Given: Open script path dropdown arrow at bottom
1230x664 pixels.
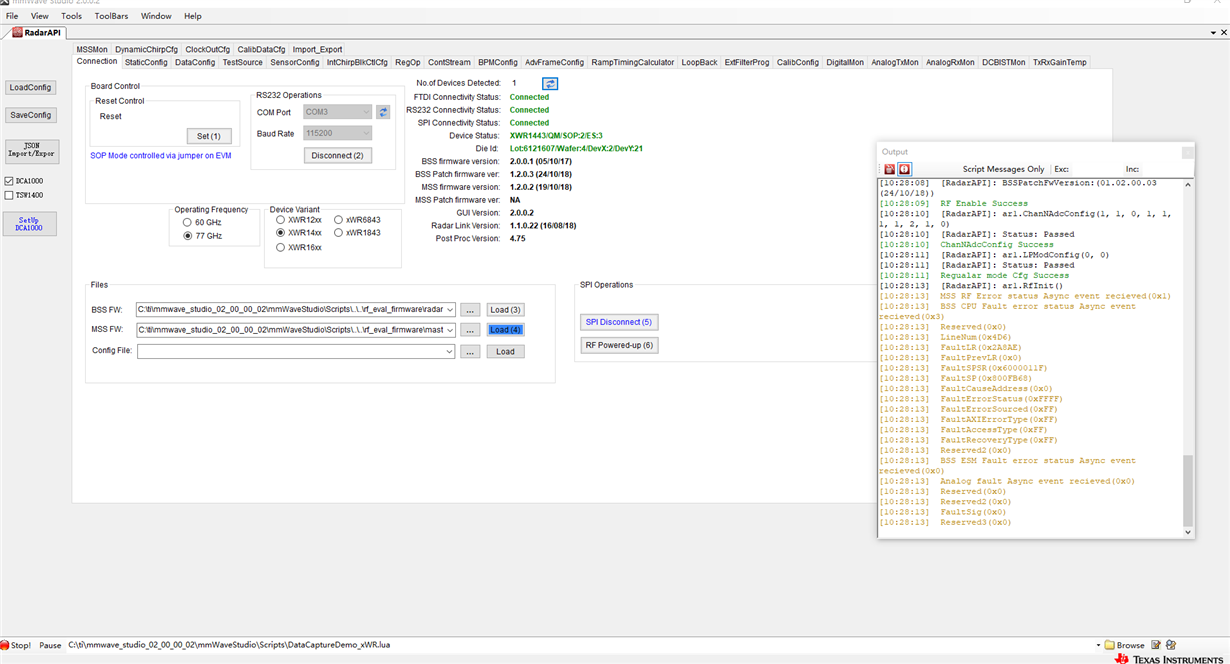Looking at the screenshot, I should [1096, 645].
